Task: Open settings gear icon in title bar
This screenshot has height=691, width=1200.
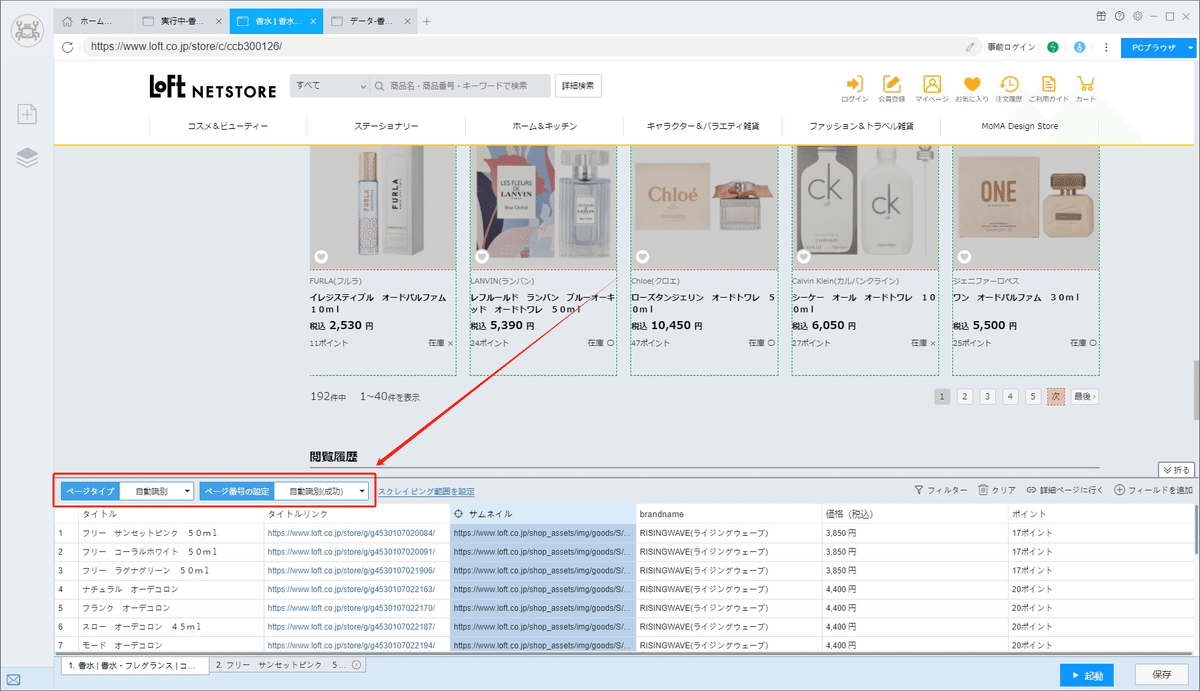Action: coord(1137,16)
